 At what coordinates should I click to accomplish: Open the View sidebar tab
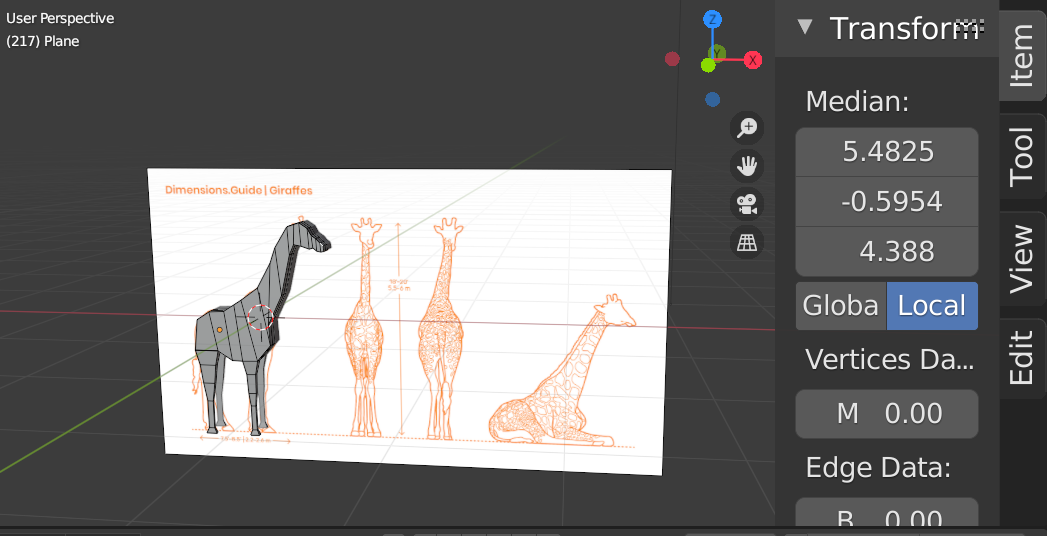tap(1022, 260)
